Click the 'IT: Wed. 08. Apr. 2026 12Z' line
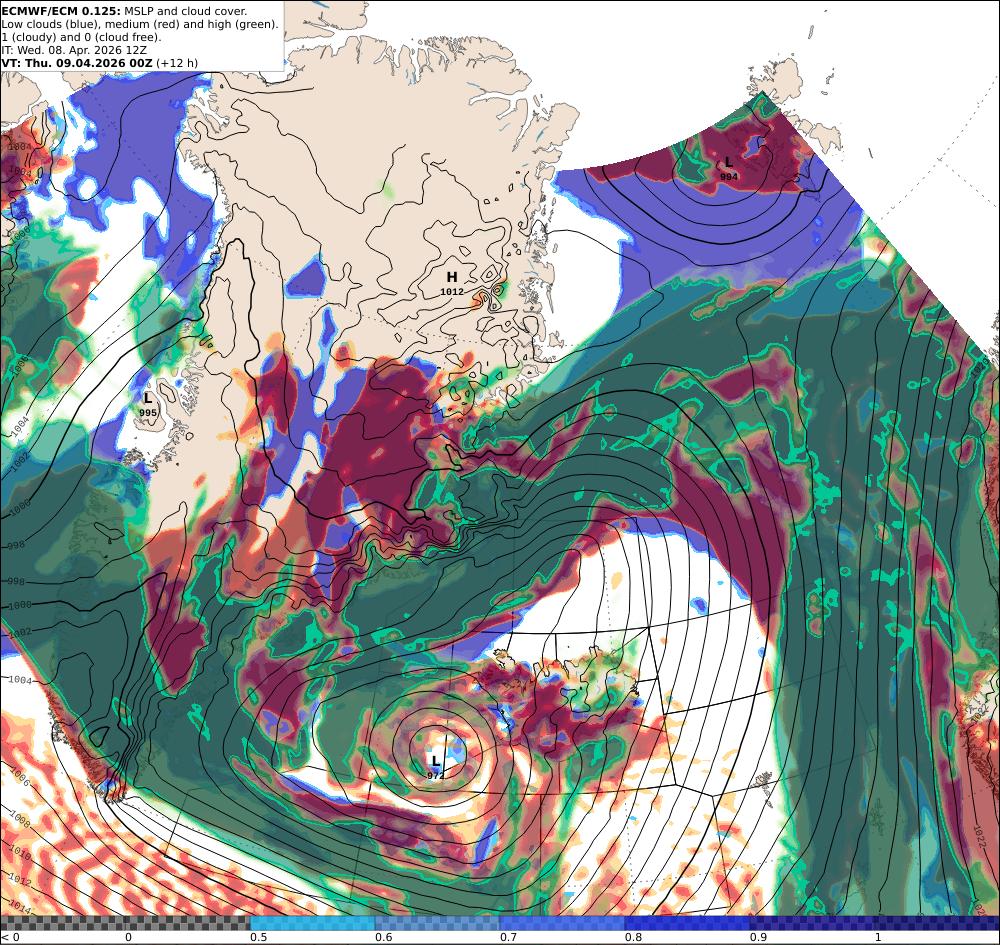The image size is (1000, 945). click(73, 50)
